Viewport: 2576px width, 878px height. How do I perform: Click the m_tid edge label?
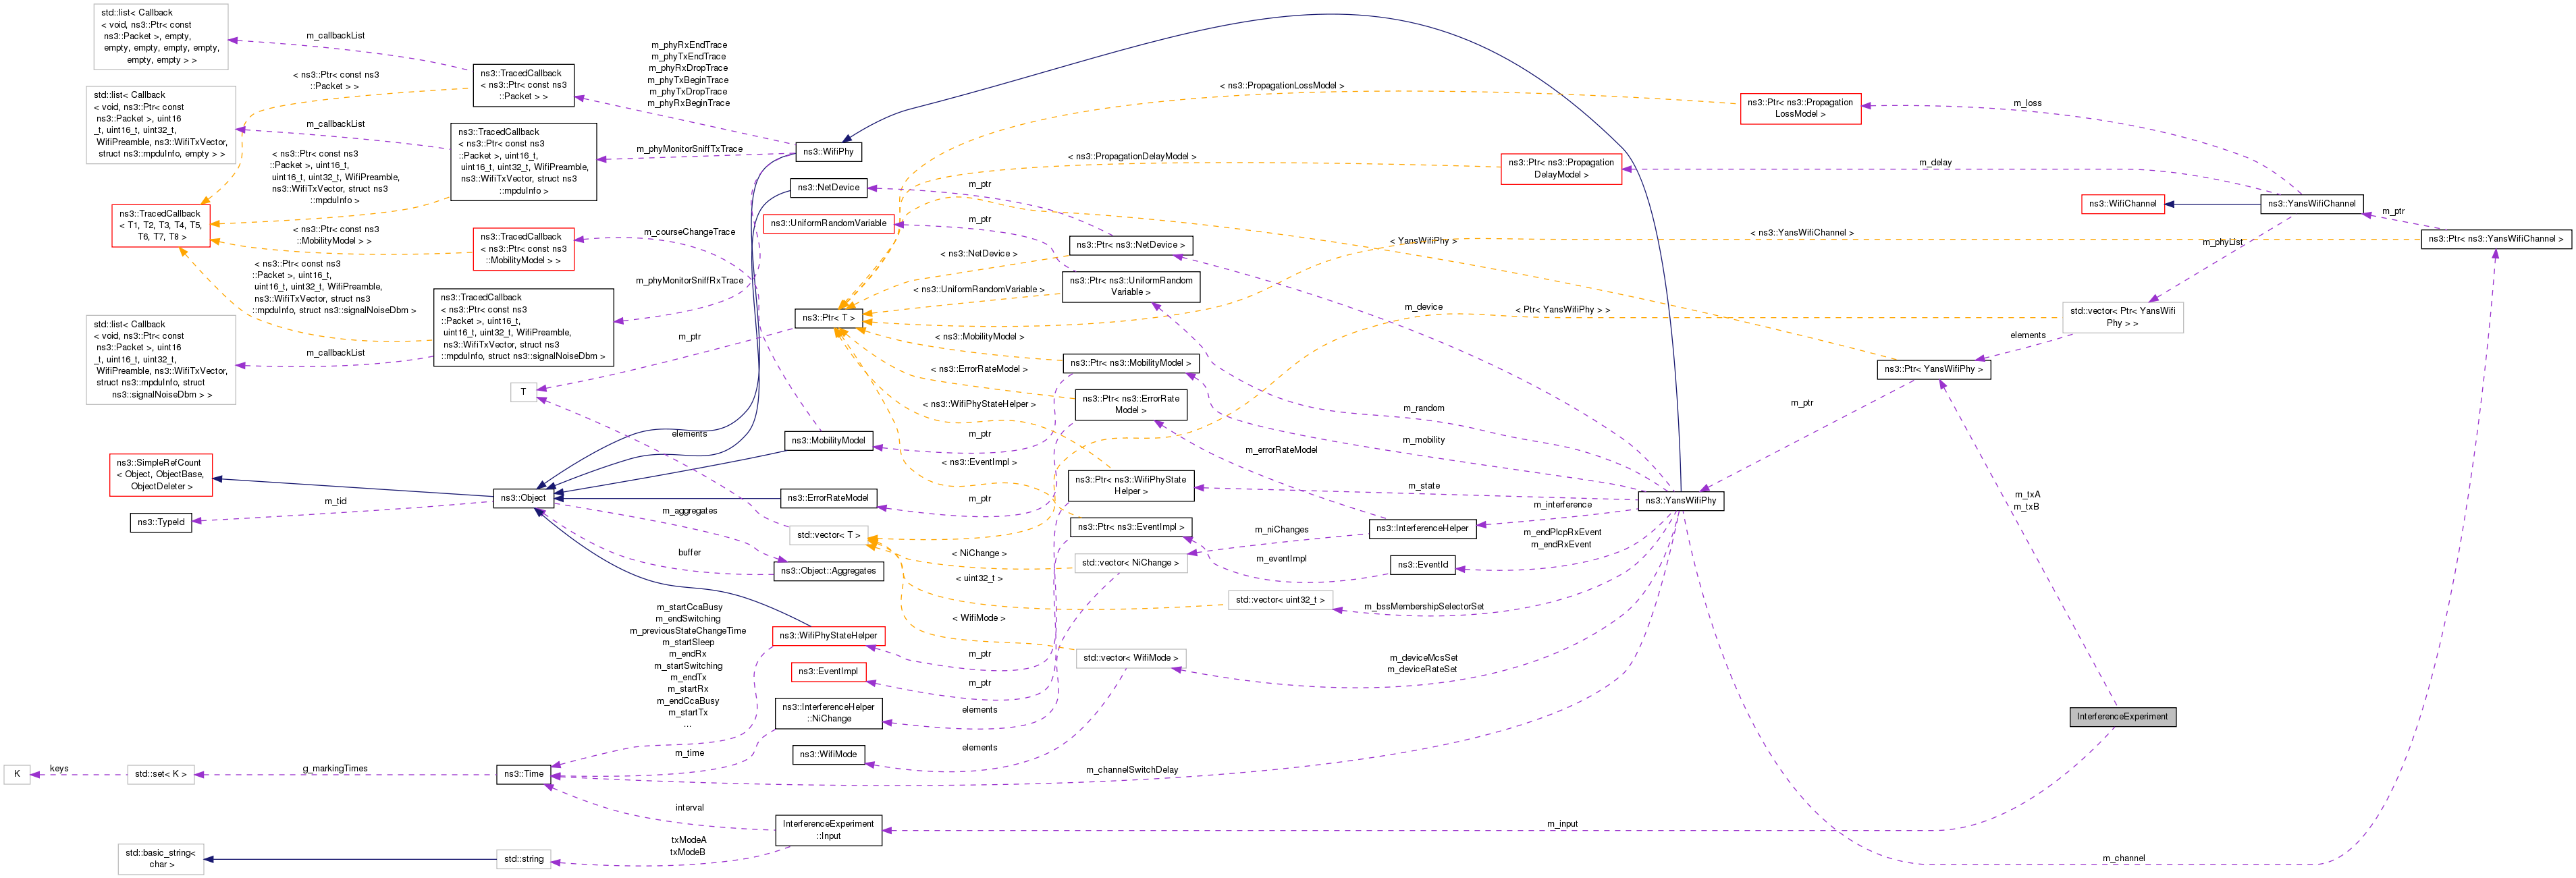click(335, 501)
